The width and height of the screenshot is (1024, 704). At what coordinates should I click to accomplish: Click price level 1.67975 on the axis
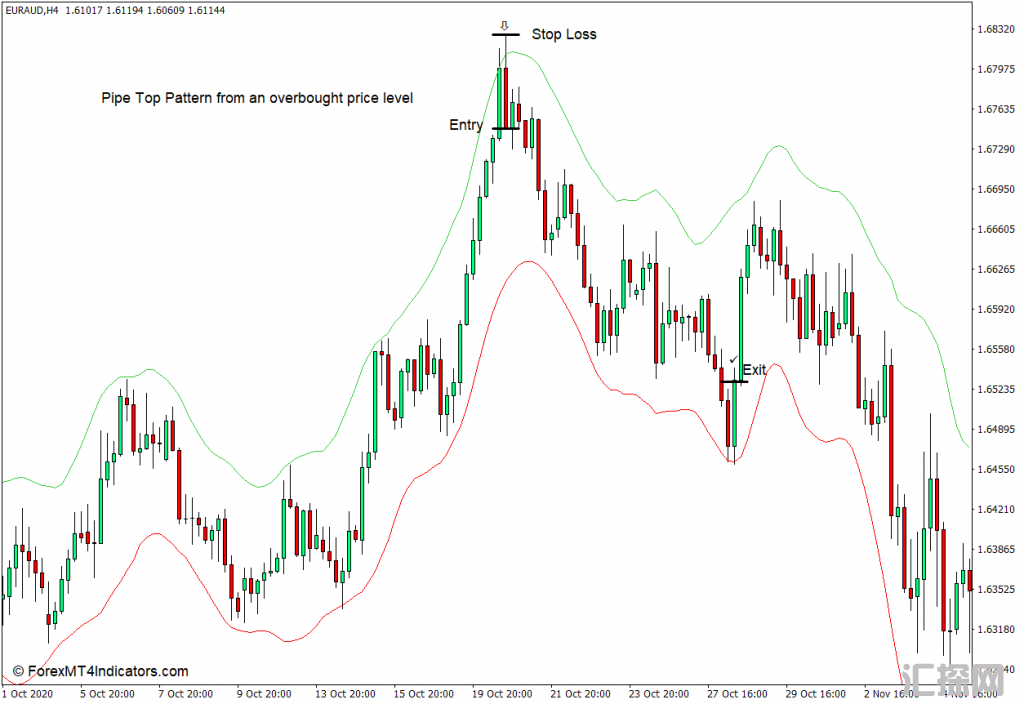[x=996, y=69]
